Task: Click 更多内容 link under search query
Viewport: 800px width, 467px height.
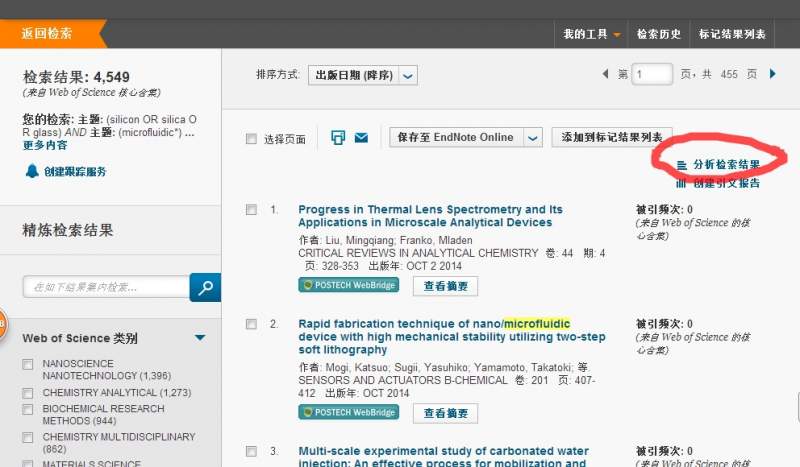Action: pyautogui.click(x=45, y=145)
